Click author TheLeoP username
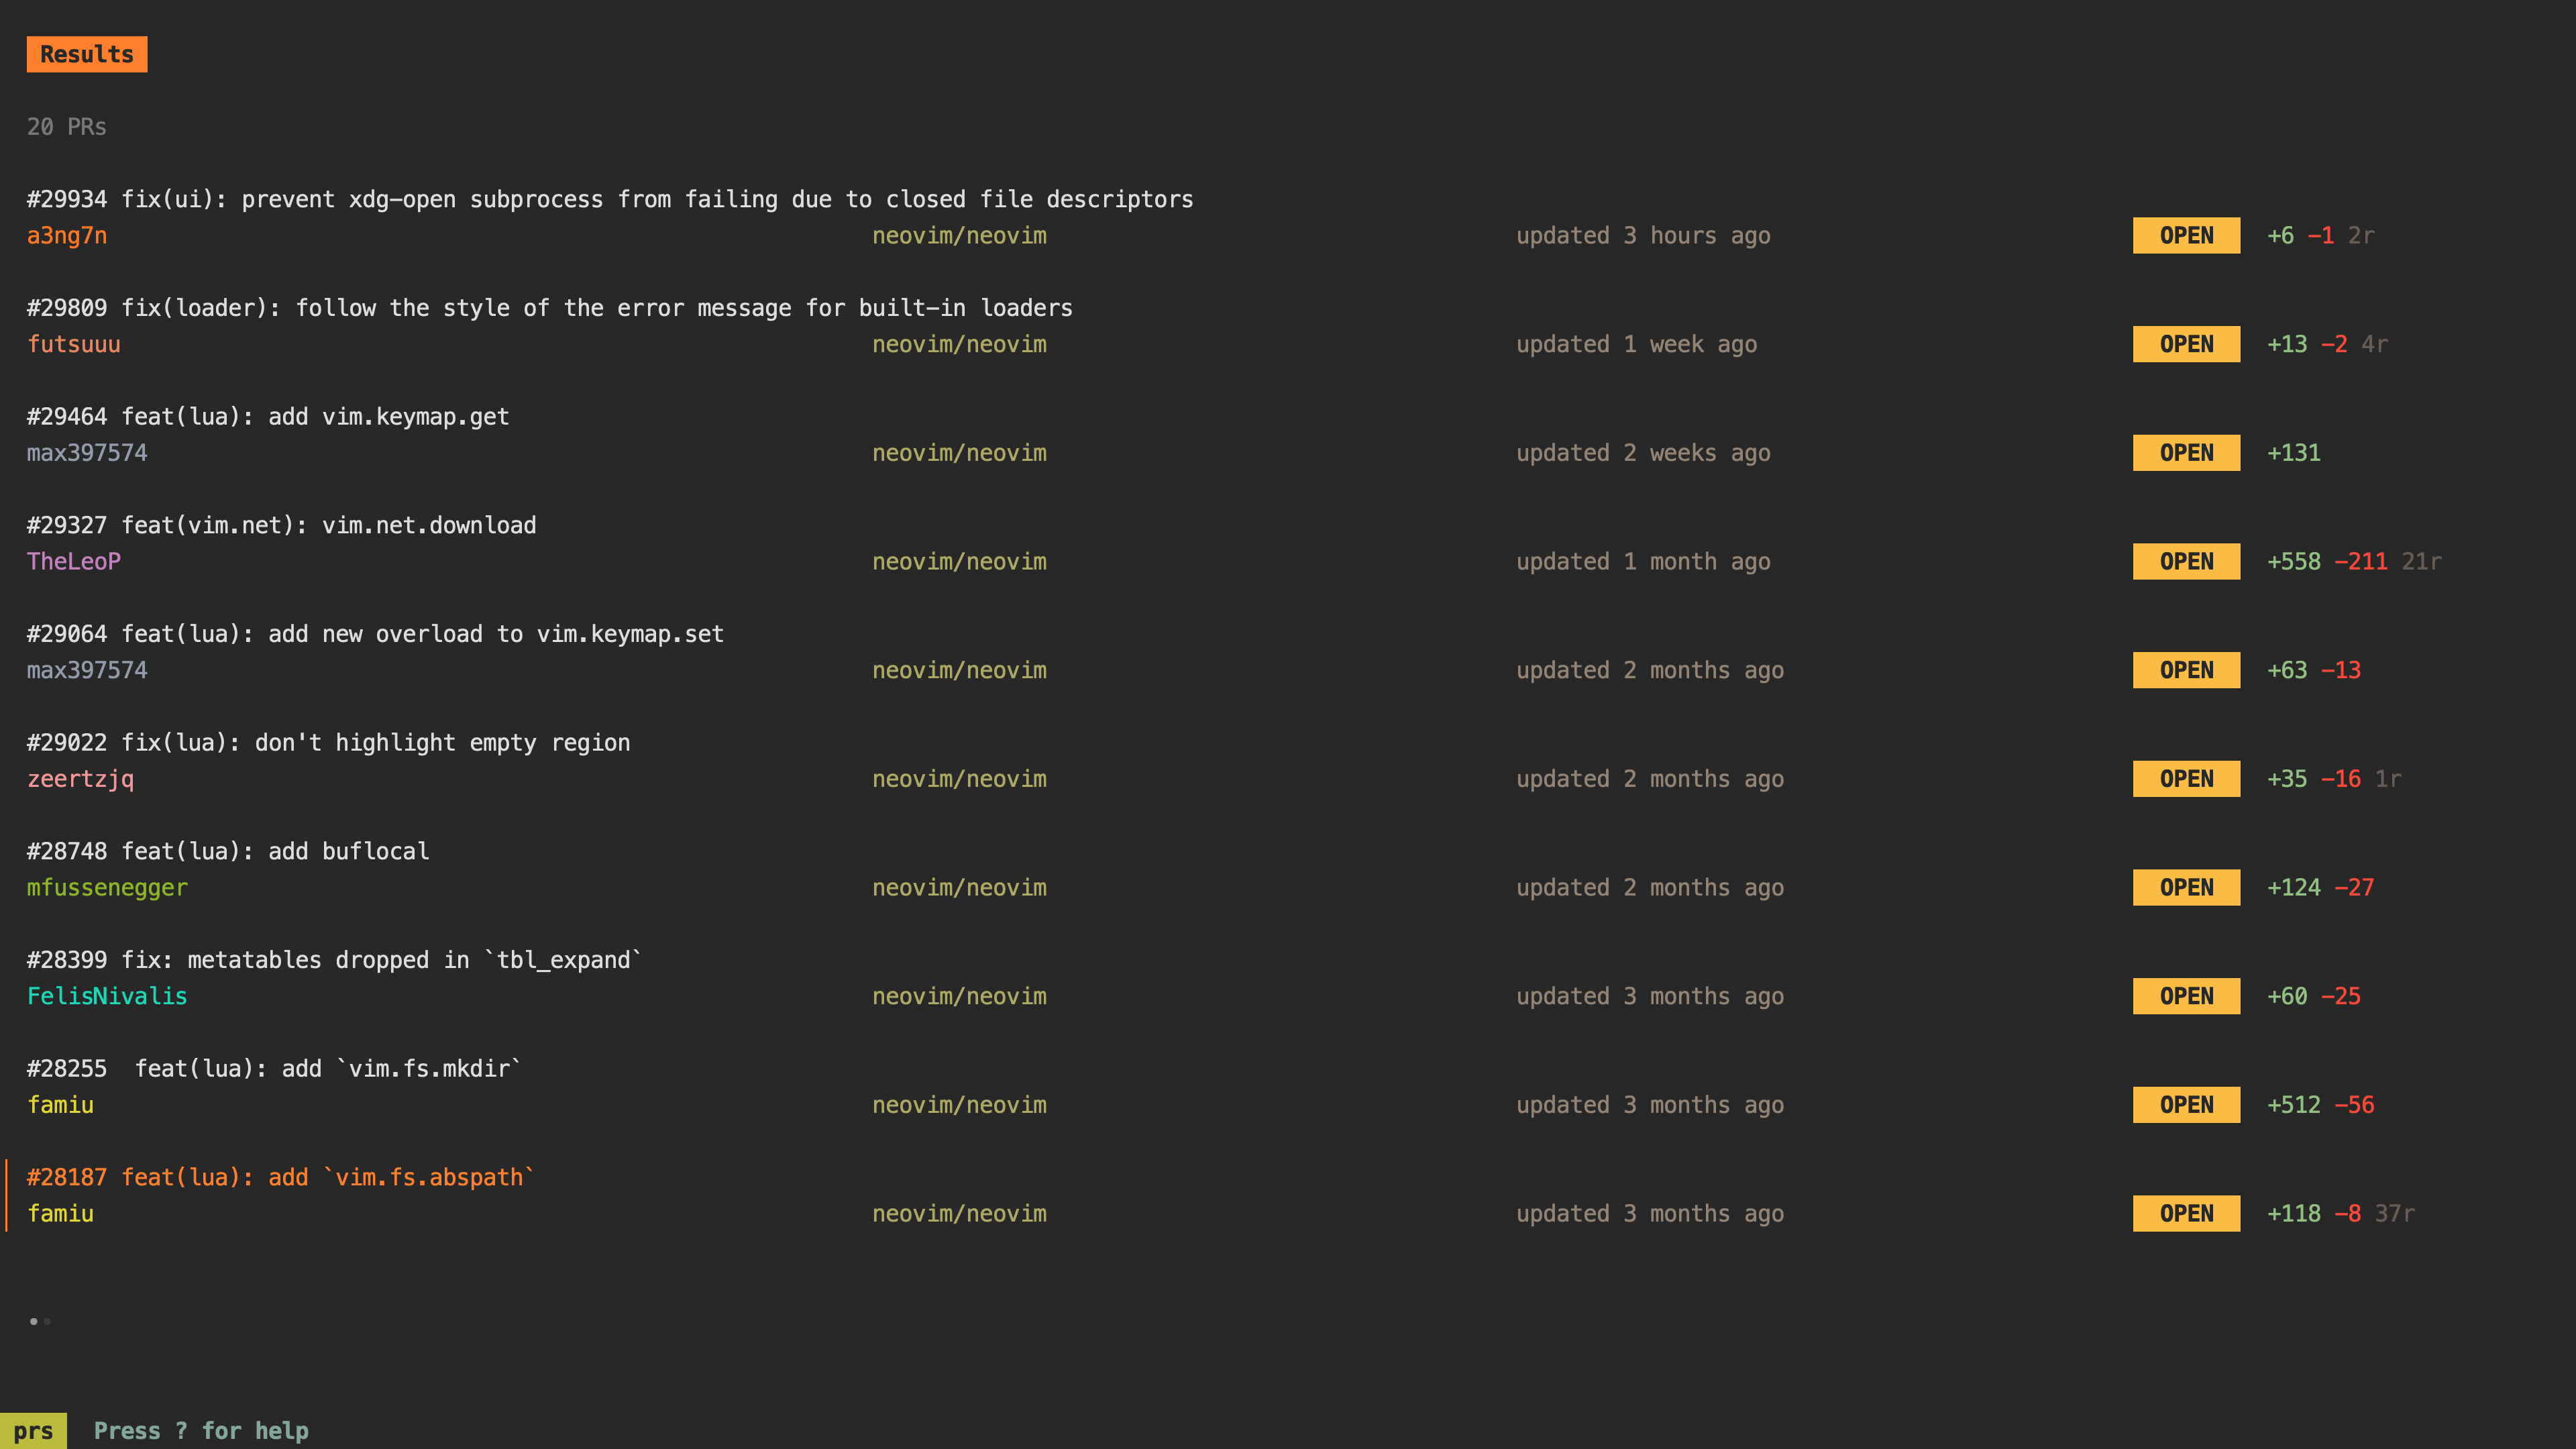The image size is (2576, 1449). pos(74,562)
